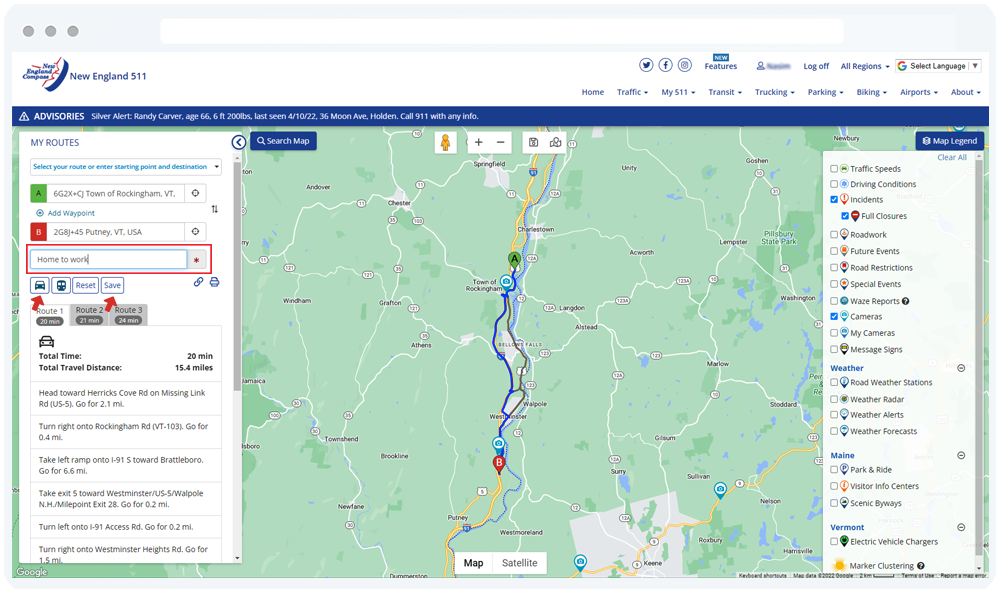Collapse the Maine legend section

[x=961, y=455]
